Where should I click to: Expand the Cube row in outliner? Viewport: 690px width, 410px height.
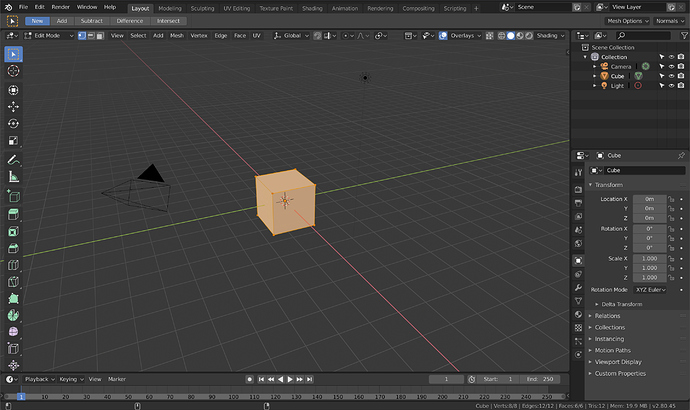(595, 76)
